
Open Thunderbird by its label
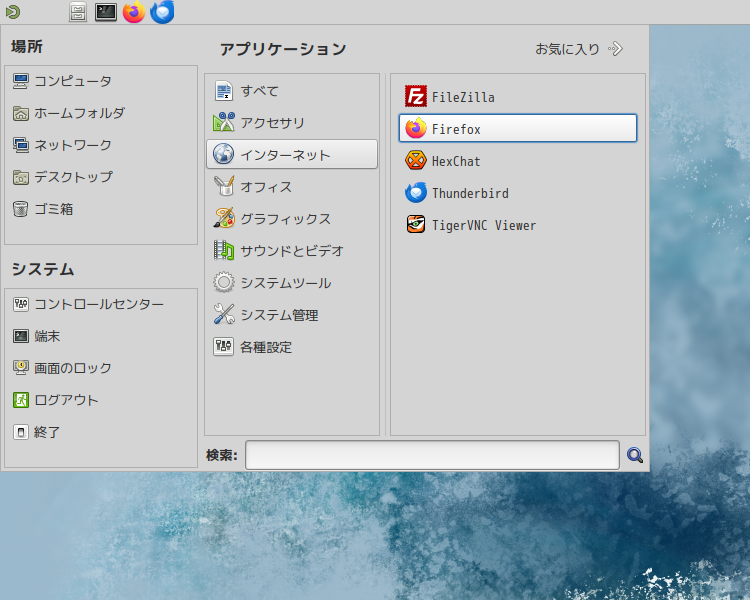click(470, 193)
